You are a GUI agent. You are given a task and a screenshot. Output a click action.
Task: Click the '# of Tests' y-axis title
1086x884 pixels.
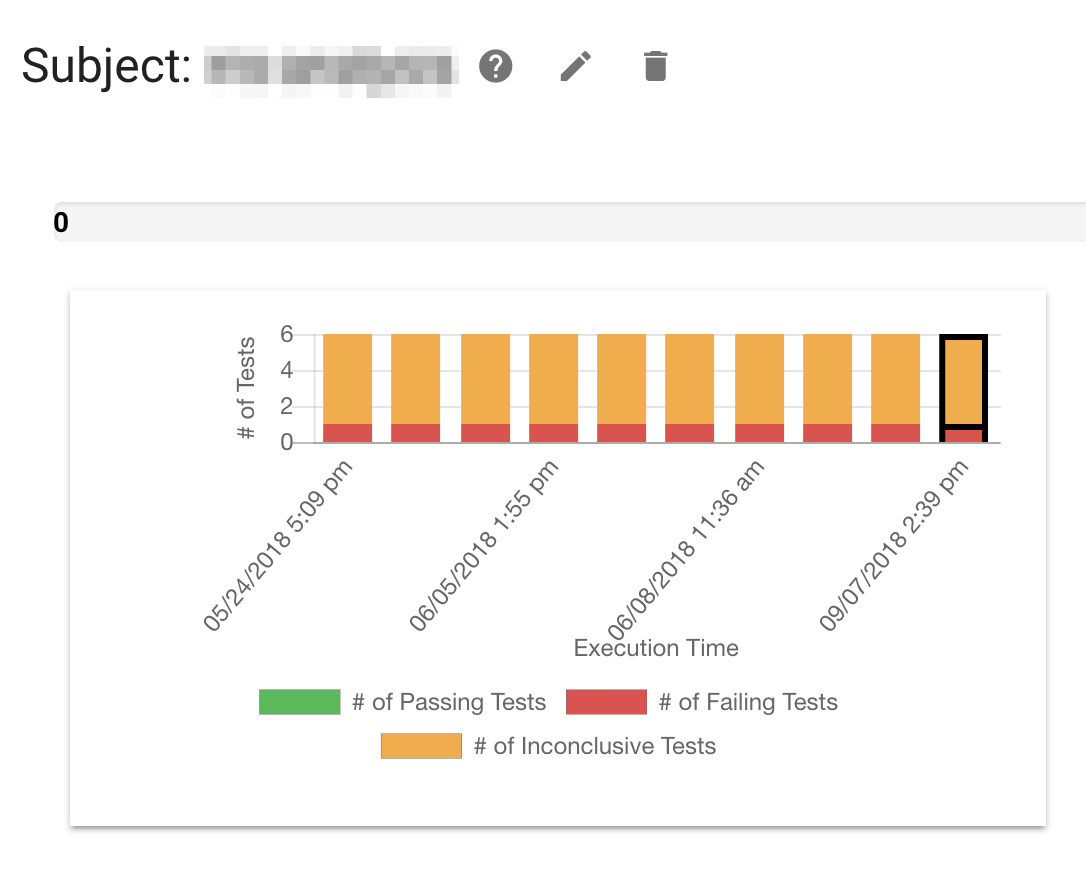247,390
